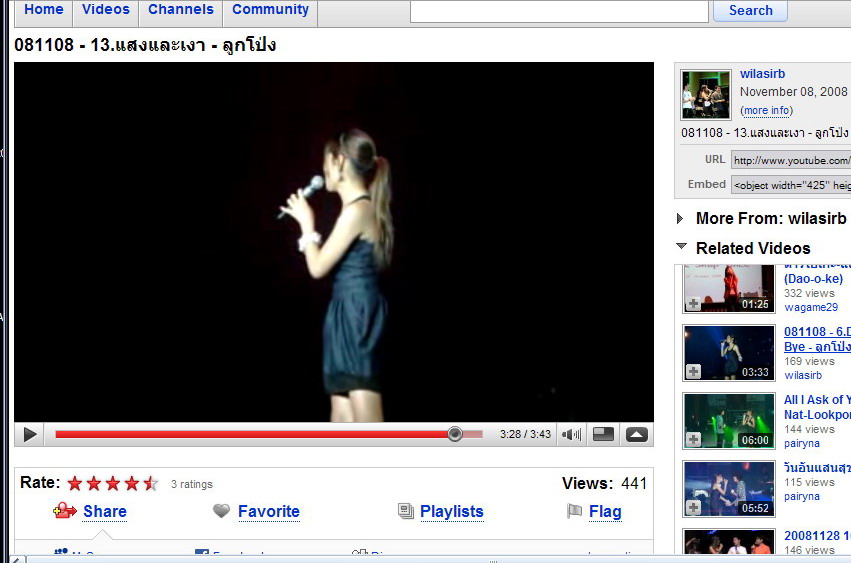Open the 081108 - 6. related video link

tap(817, 339)
